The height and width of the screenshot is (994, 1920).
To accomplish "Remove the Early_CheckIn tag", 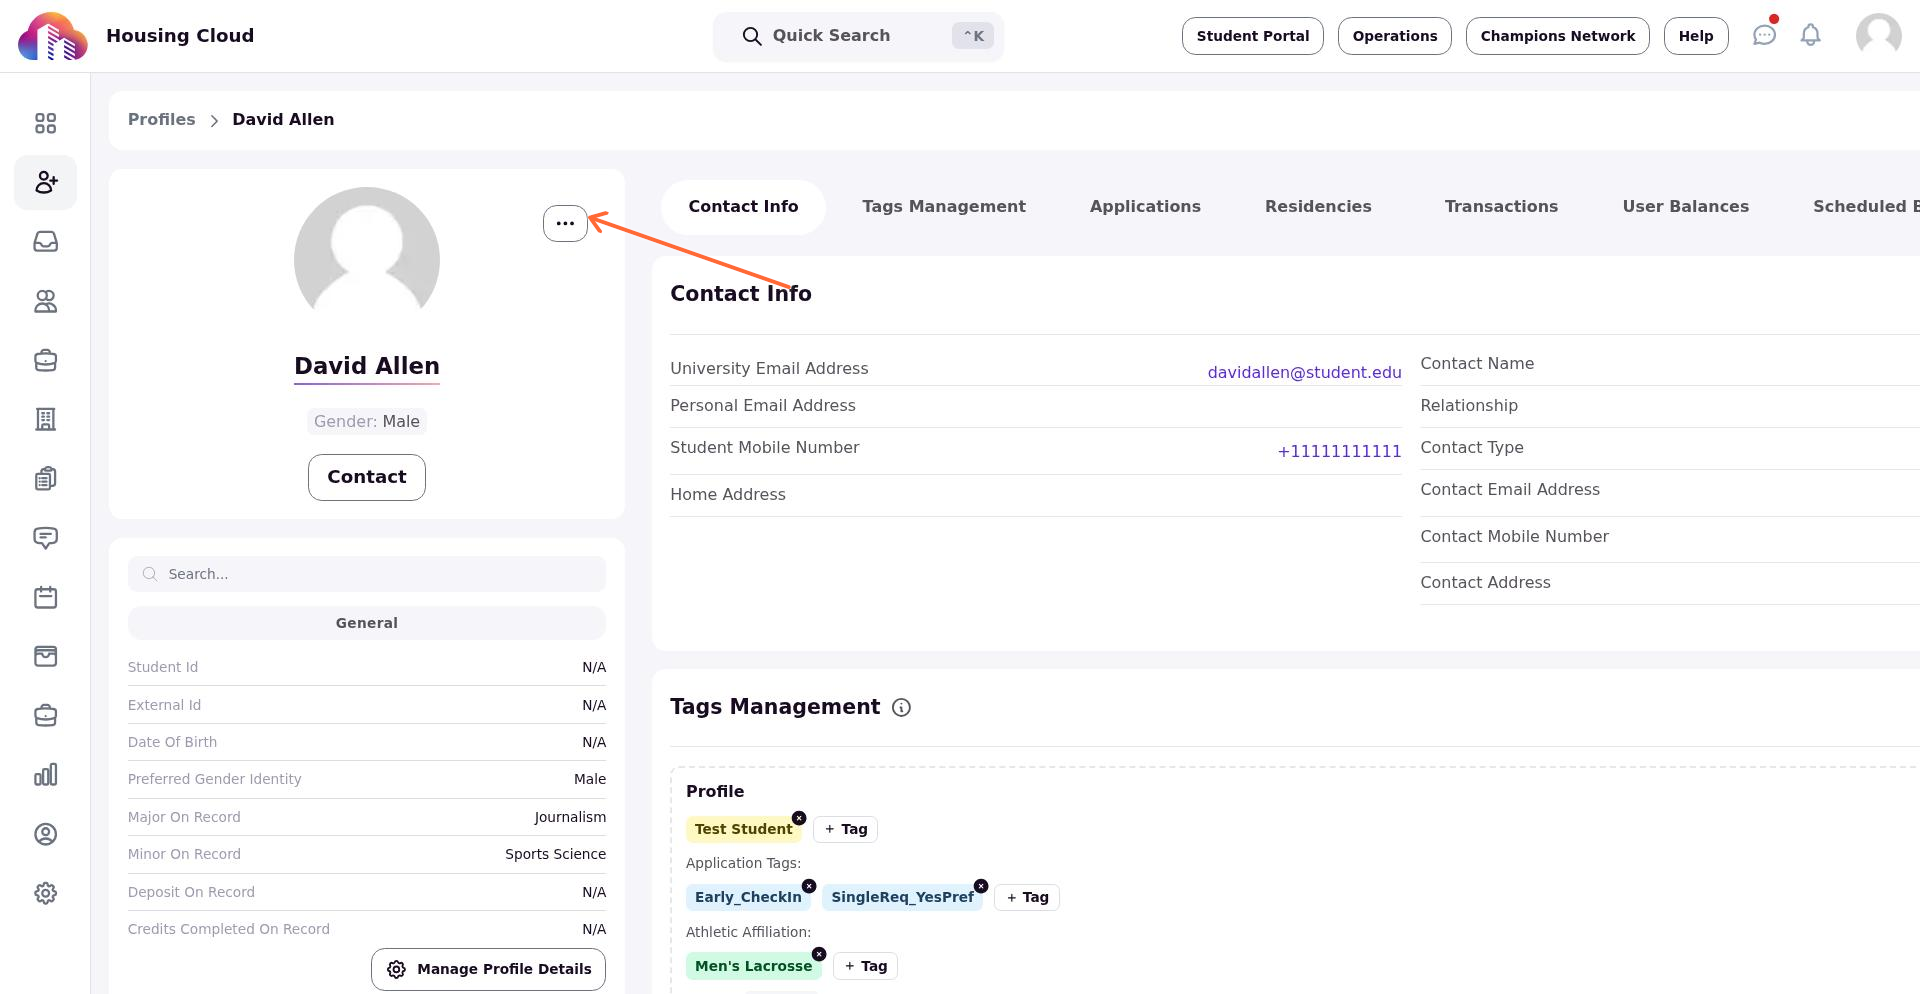I will click(809, 886).
